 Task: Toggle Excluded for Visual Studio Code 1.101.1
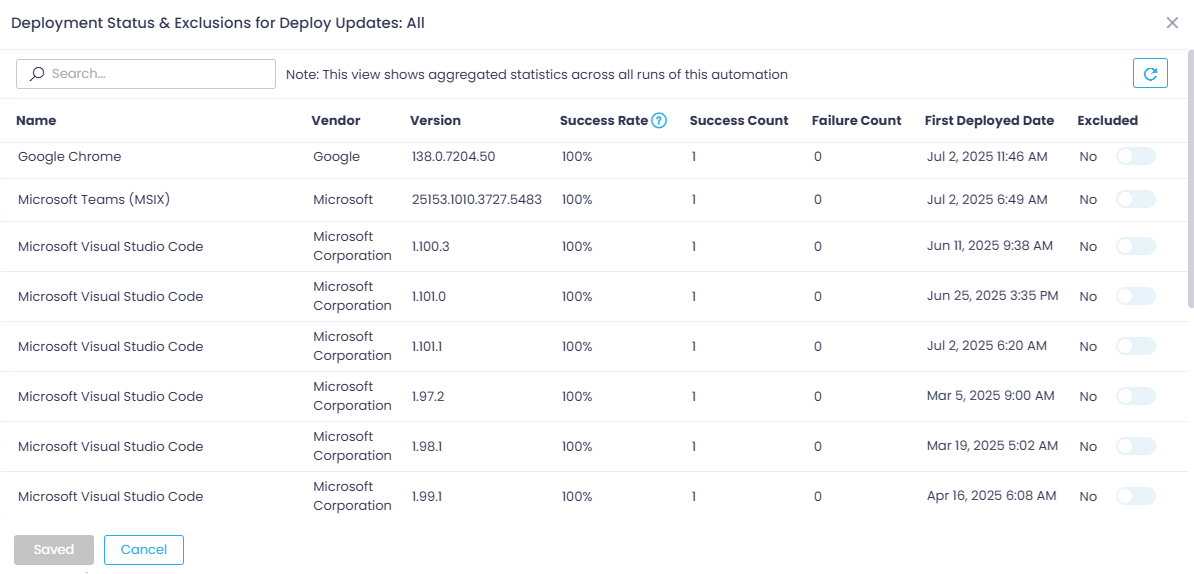pyautogui.click(x=1135, y=346)
